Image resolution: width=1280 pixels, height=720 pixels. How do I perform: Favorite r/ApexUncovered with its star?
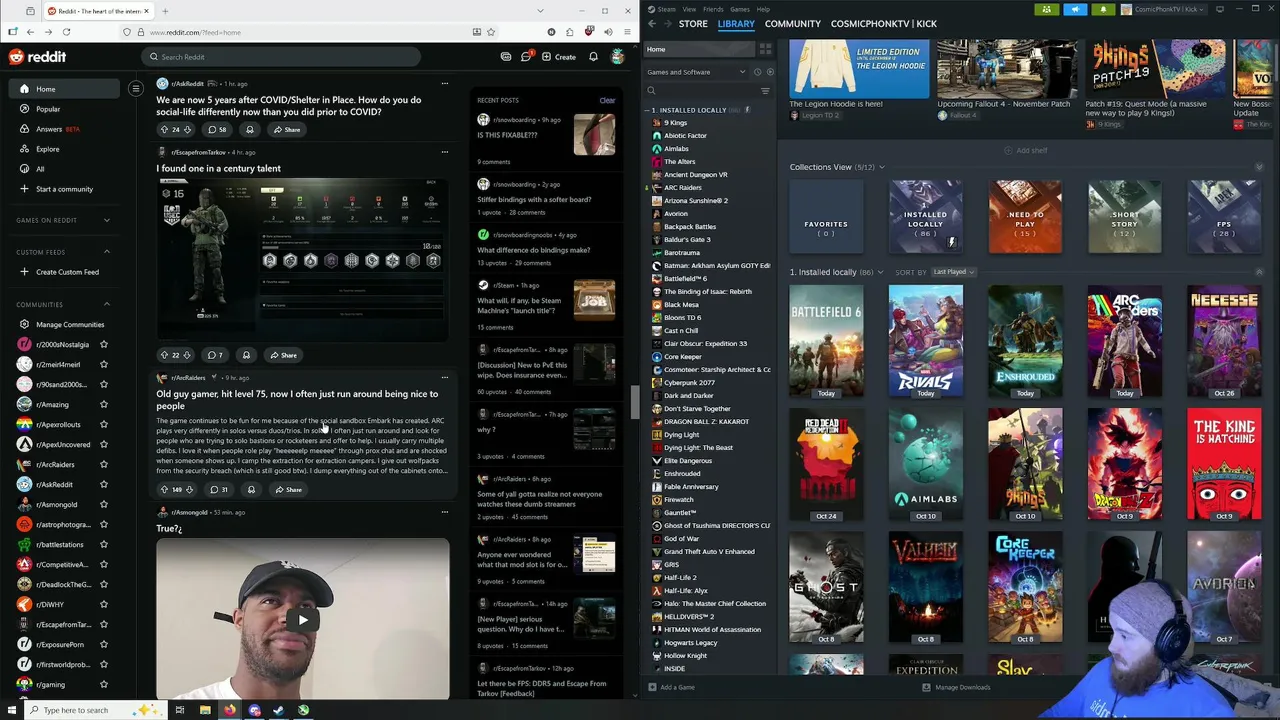(x=103, y=444)
